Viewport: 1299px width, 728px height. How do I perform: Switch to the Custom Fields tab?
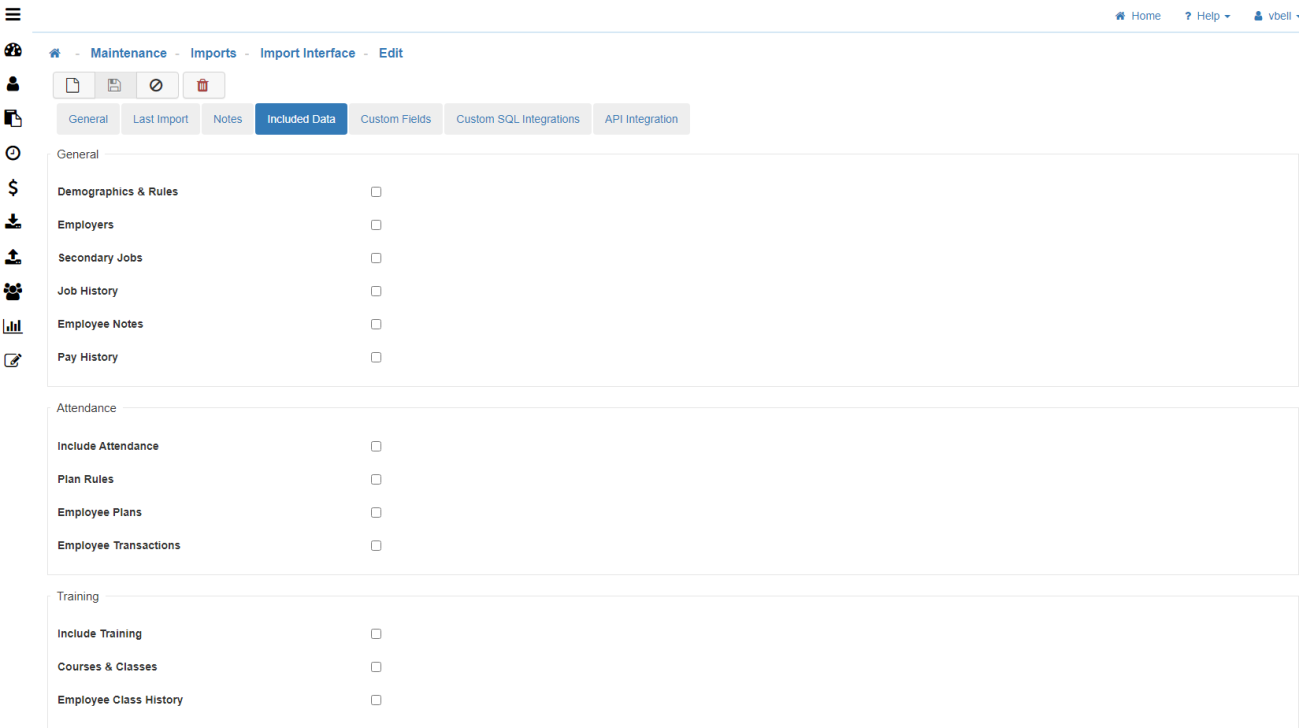[x=395, y=119]
